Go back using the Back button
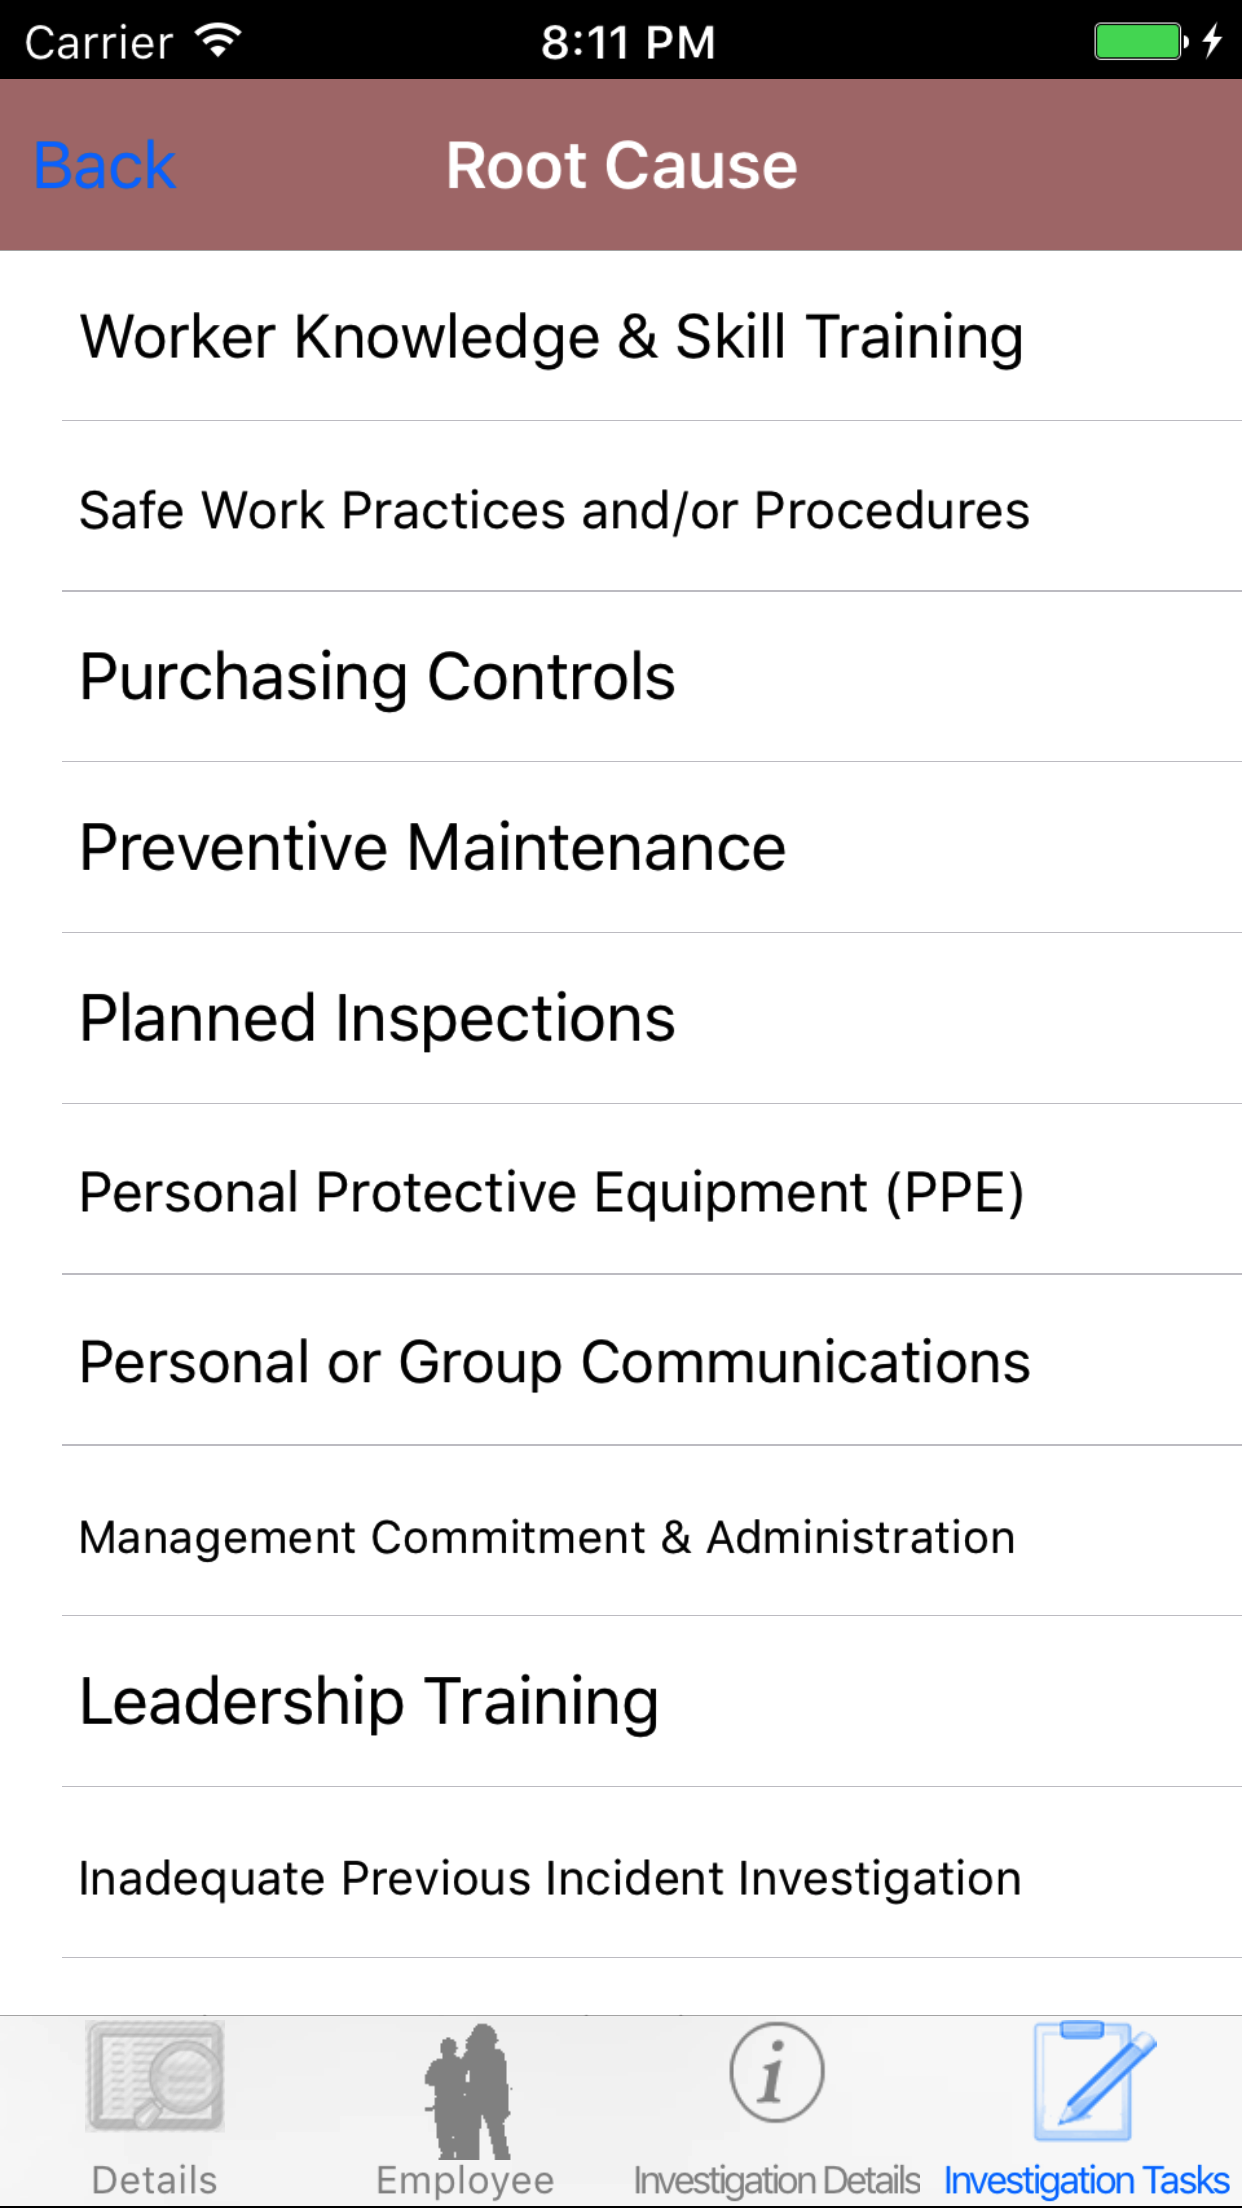 point(105,165)
